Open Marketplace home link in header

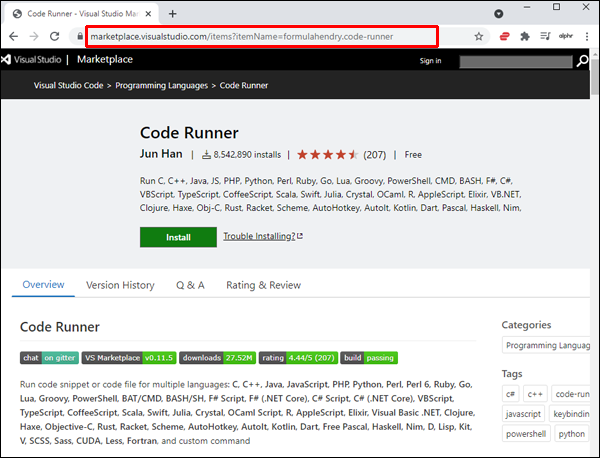105,59
